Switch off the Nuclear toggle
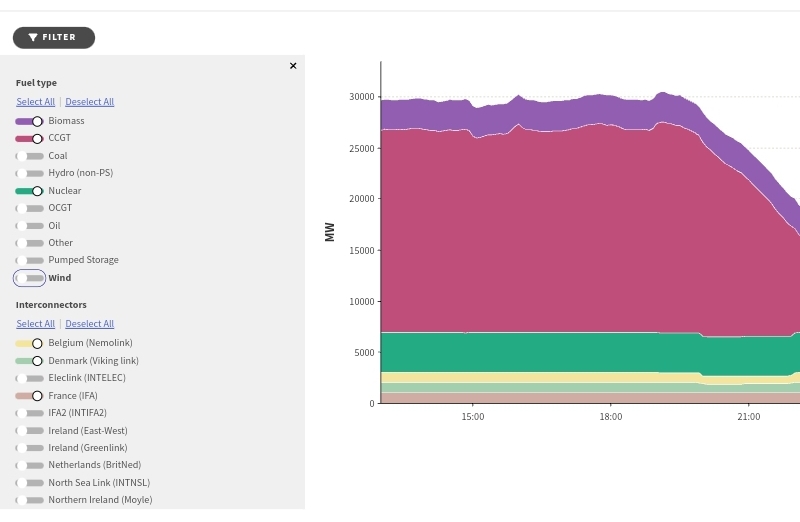The width and height of the screenshot is (800, 522). [29, 191]
